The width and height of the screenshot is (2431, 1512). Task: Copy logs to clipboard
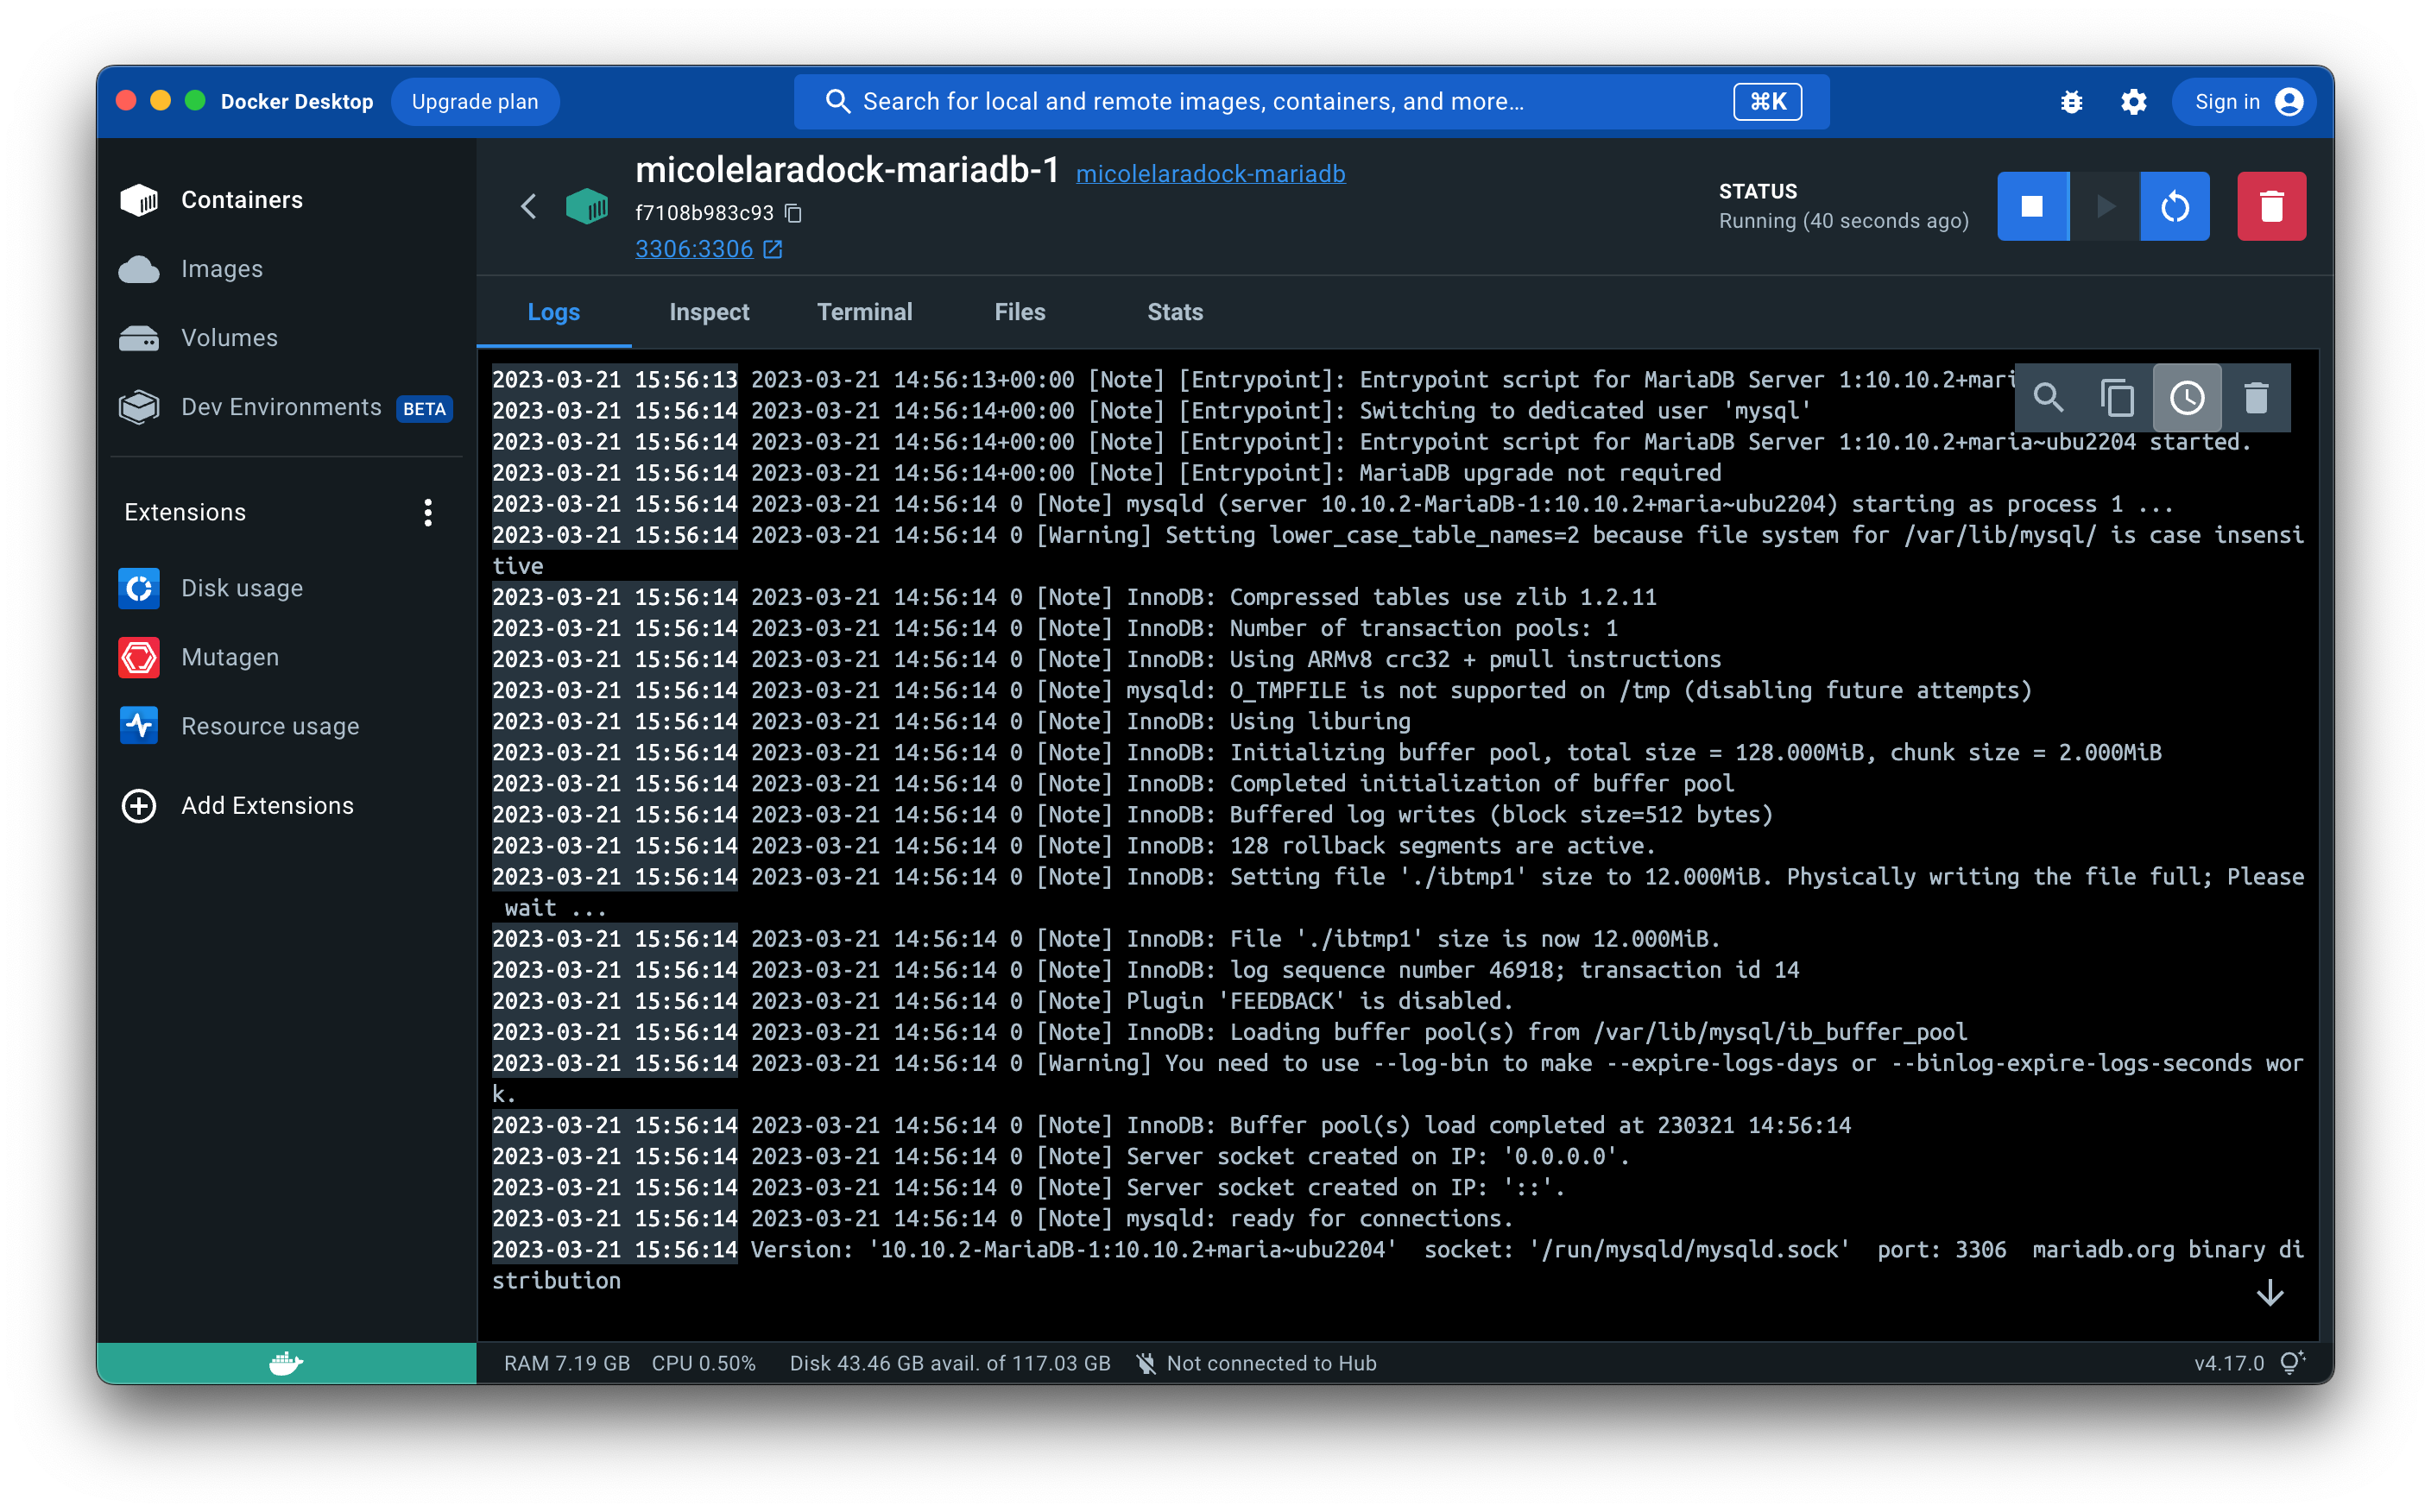[2117, 398]
